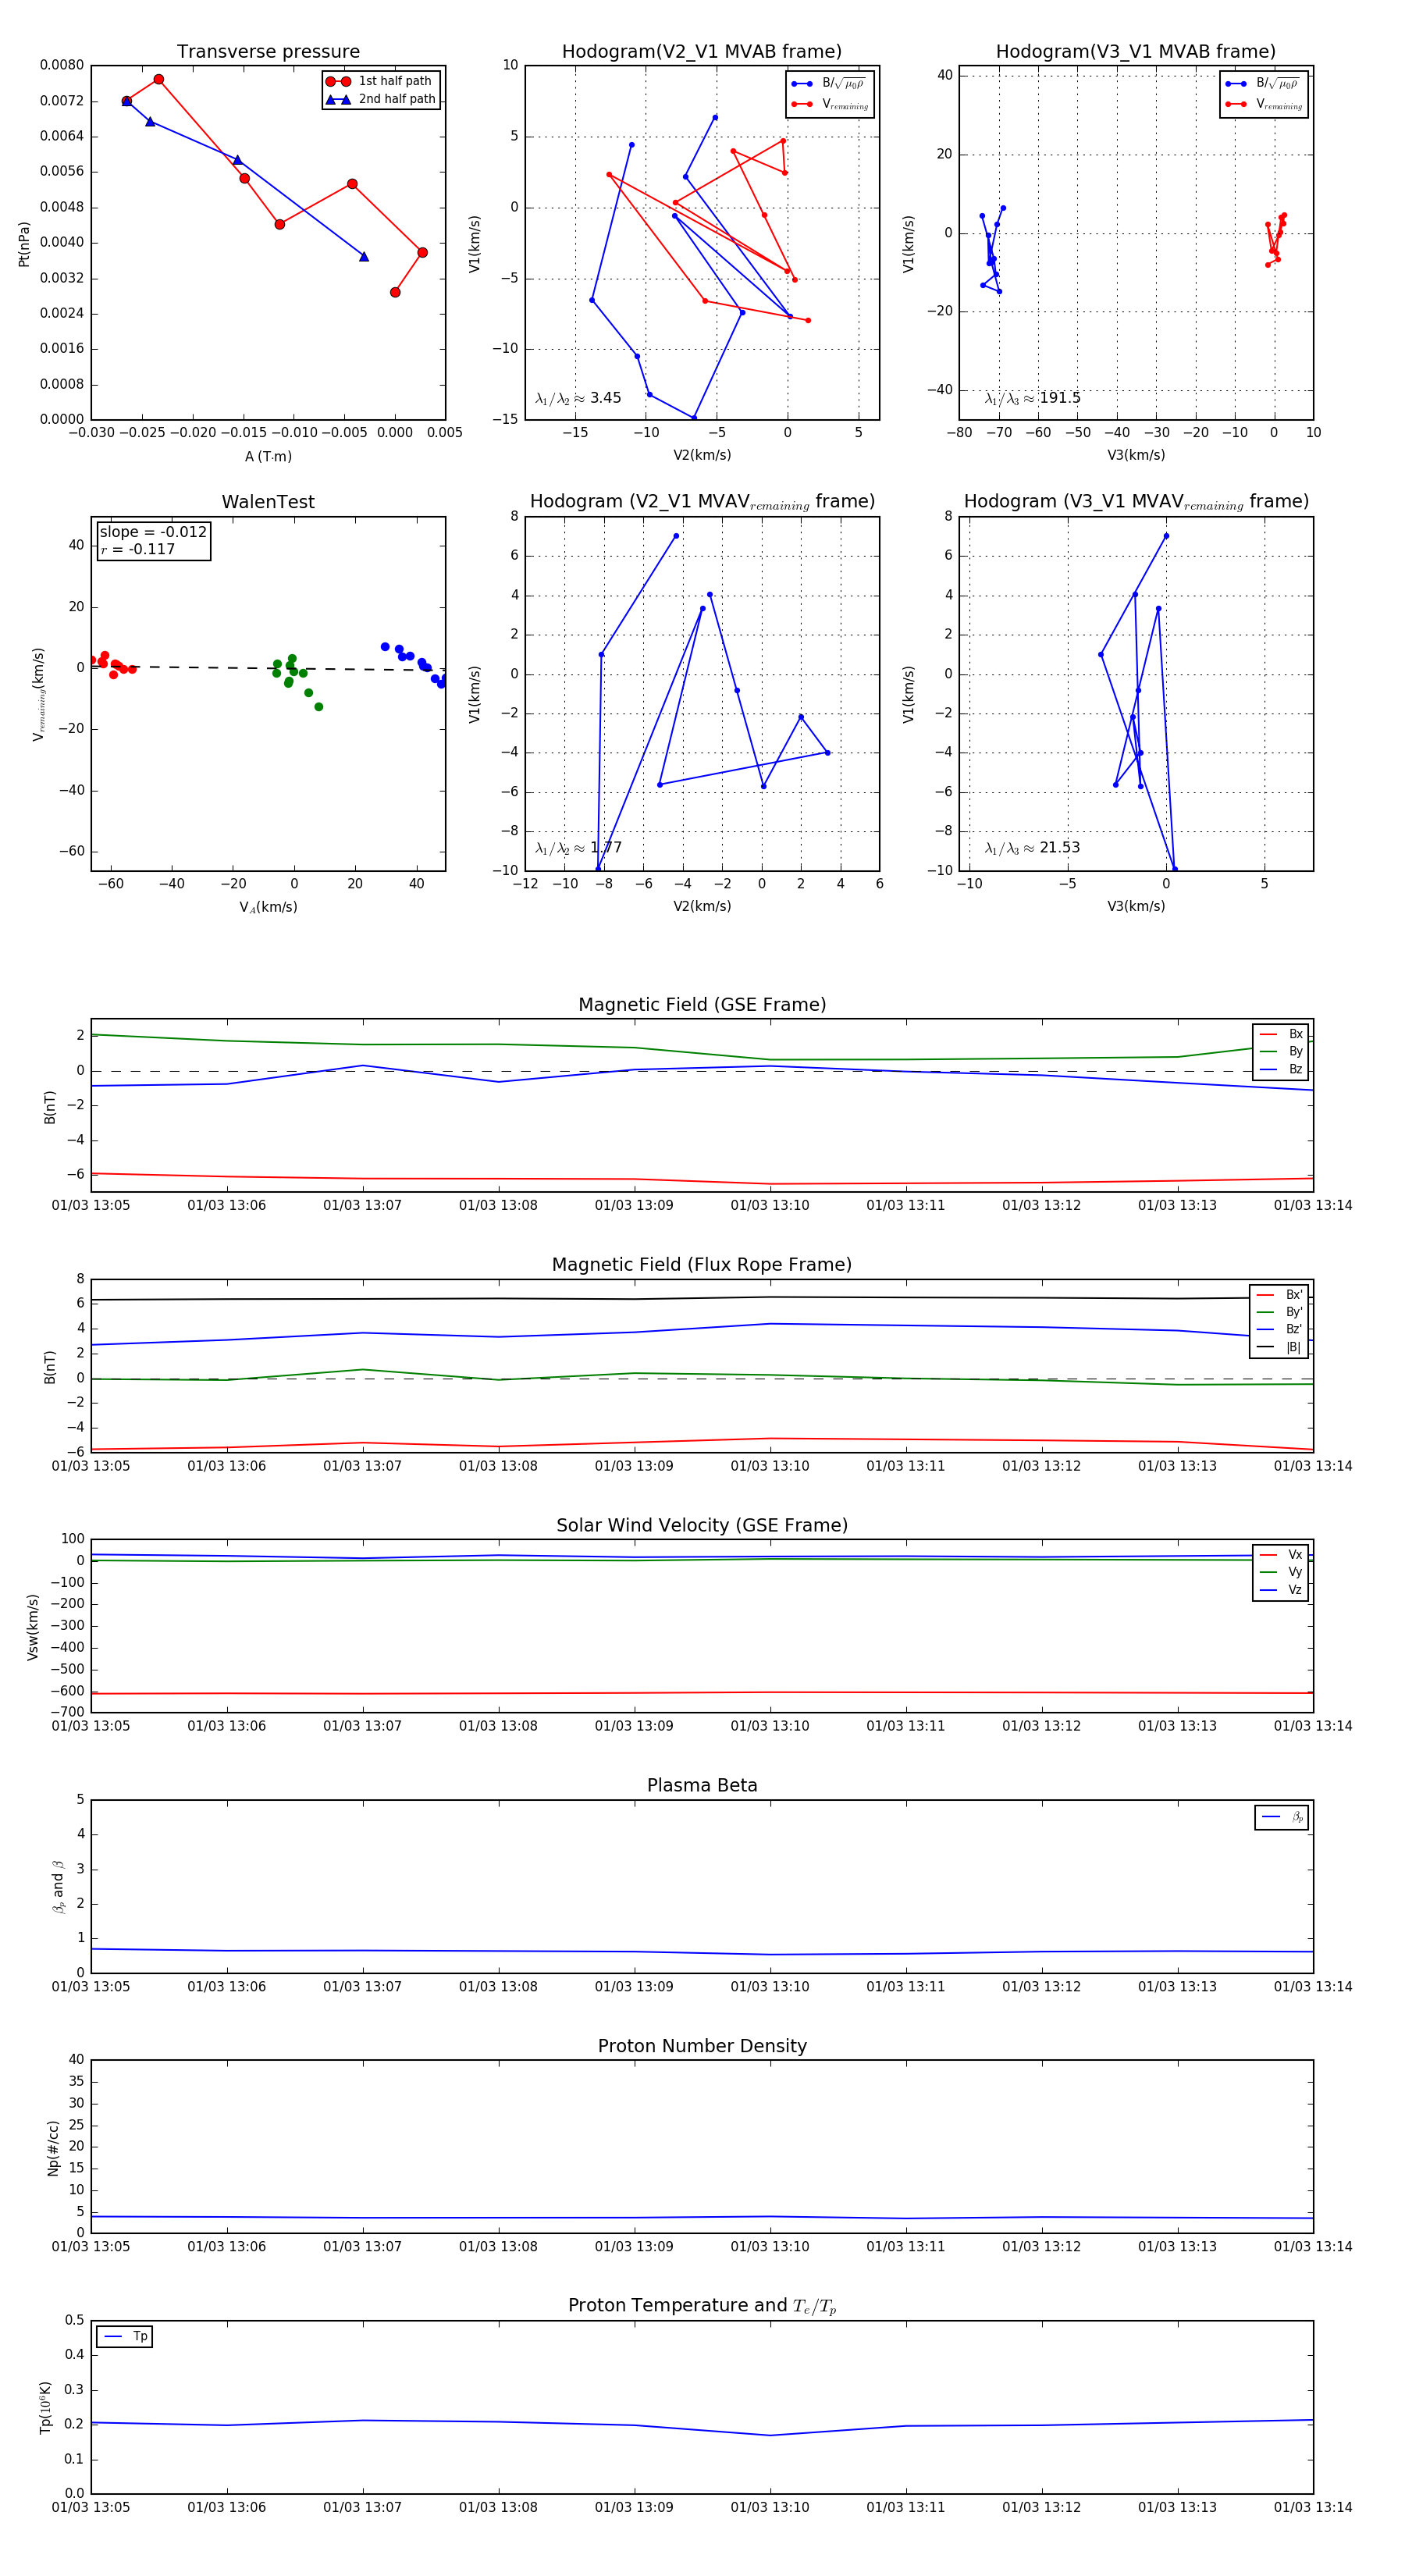Click the '1st half path' legend entry

coord(381,81)
